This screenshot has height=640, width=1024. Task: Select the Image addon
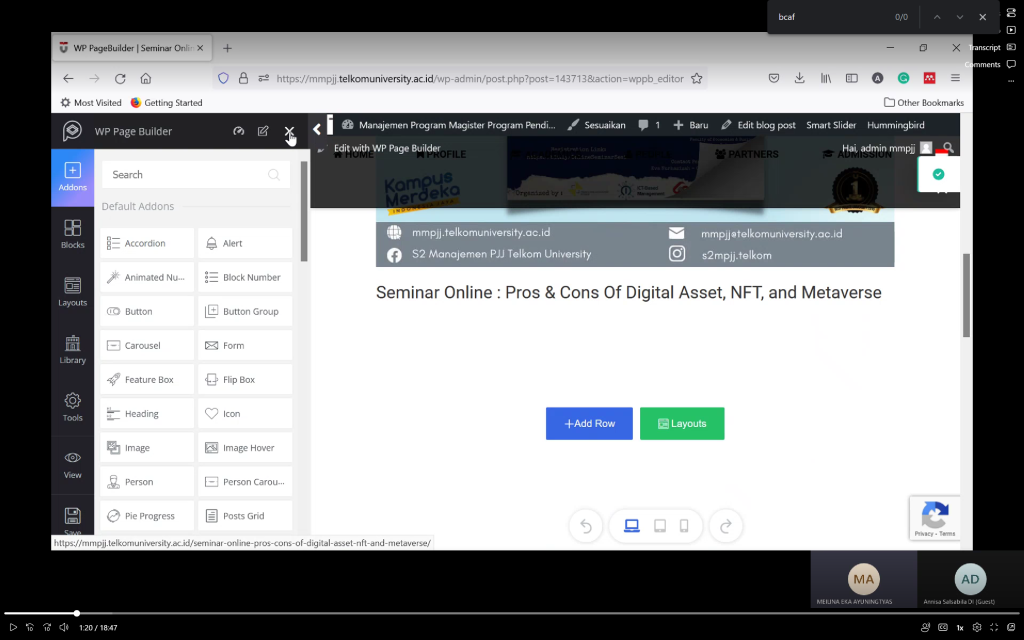click(147, 447)
